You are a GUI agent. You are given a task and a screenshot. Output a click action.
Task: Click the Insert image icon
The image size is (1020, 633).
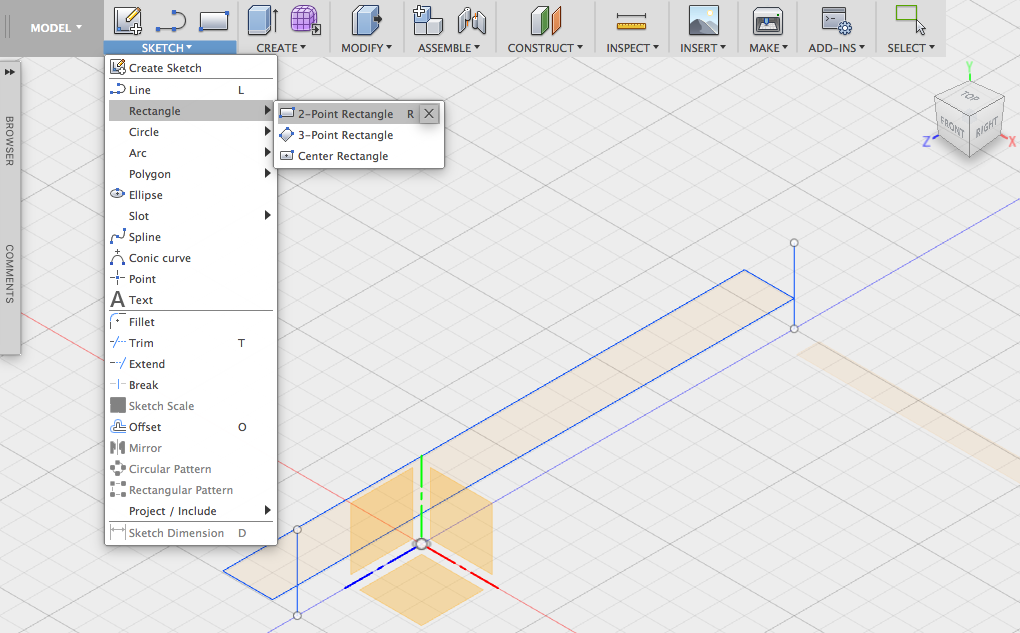[x=704, y=20]
